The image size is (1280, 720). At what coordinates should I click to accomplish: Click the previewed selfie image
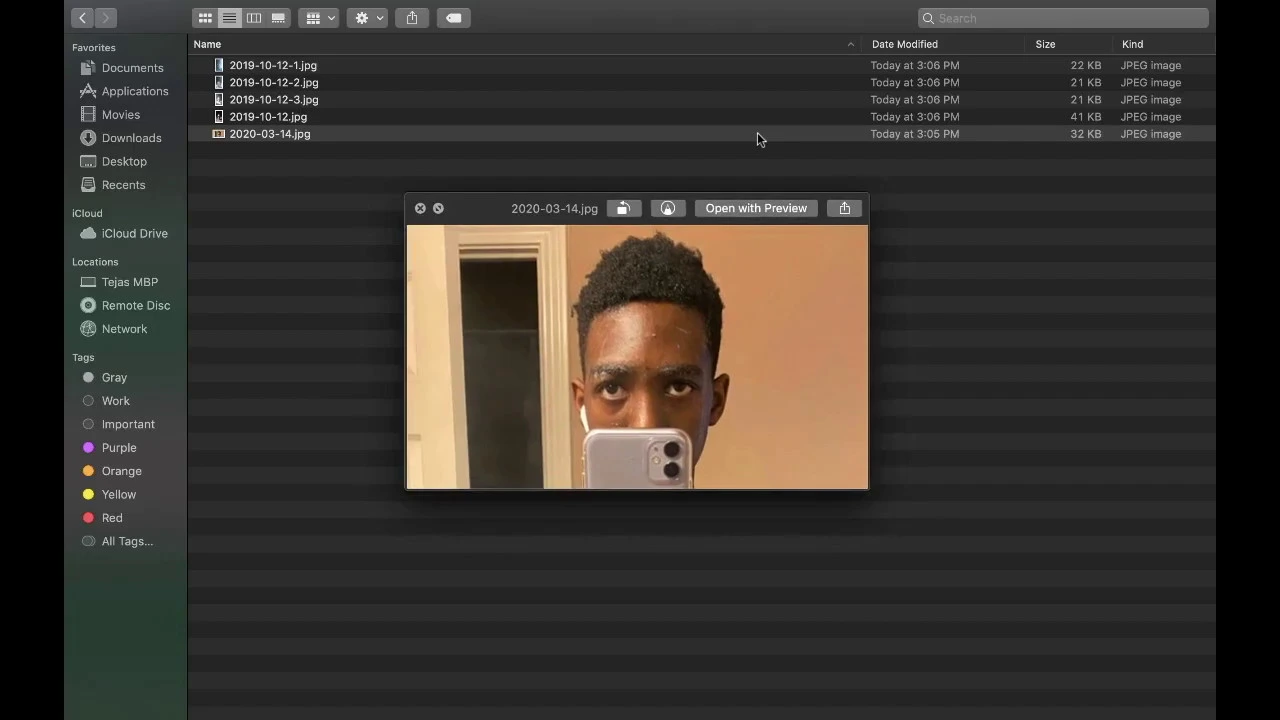[x=637, y=357]
